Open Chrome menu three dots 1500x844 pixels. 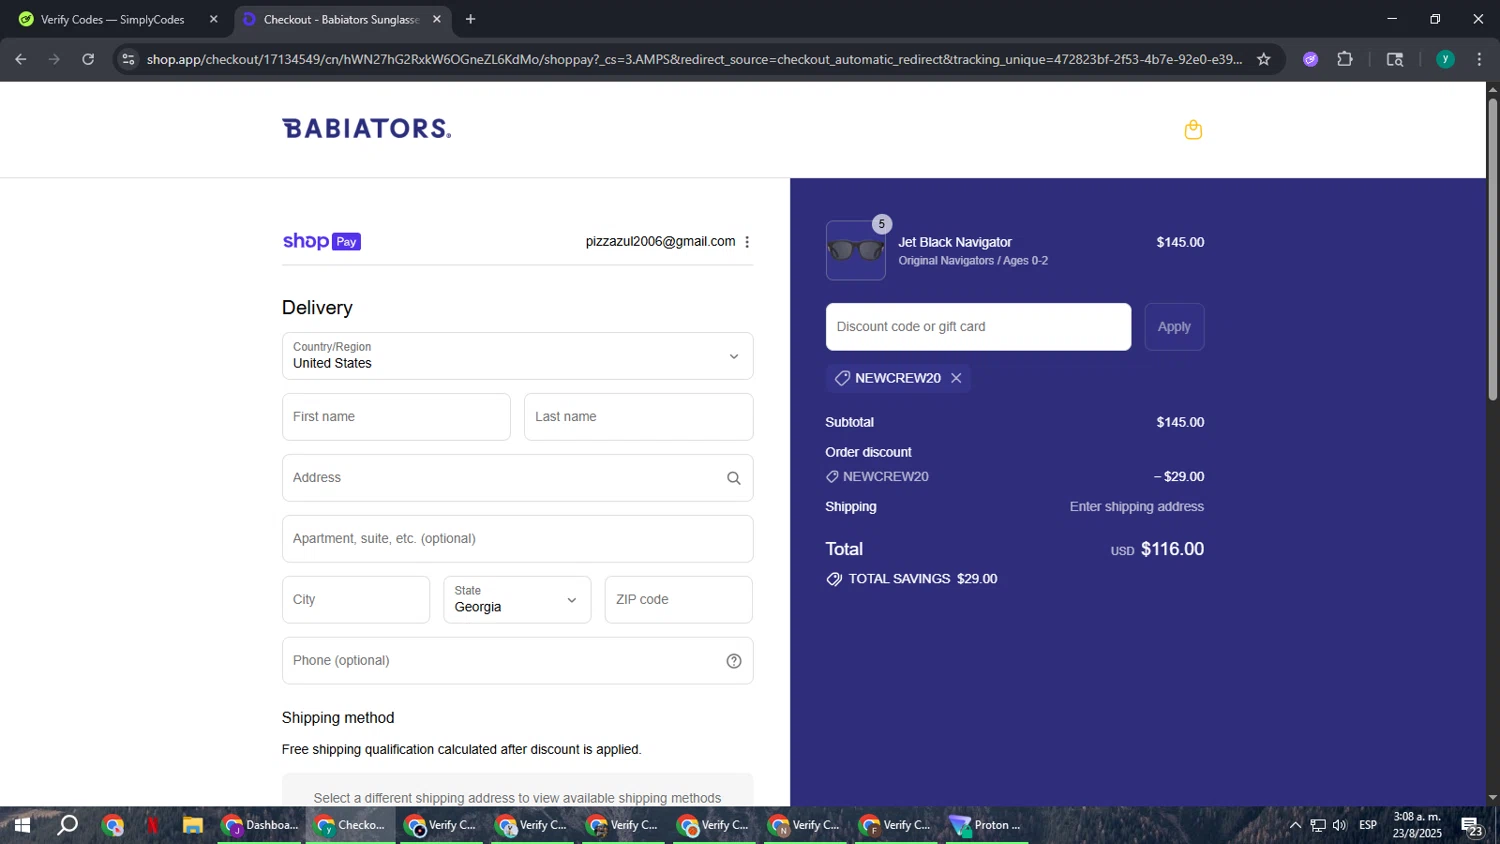coord(1479,59)
